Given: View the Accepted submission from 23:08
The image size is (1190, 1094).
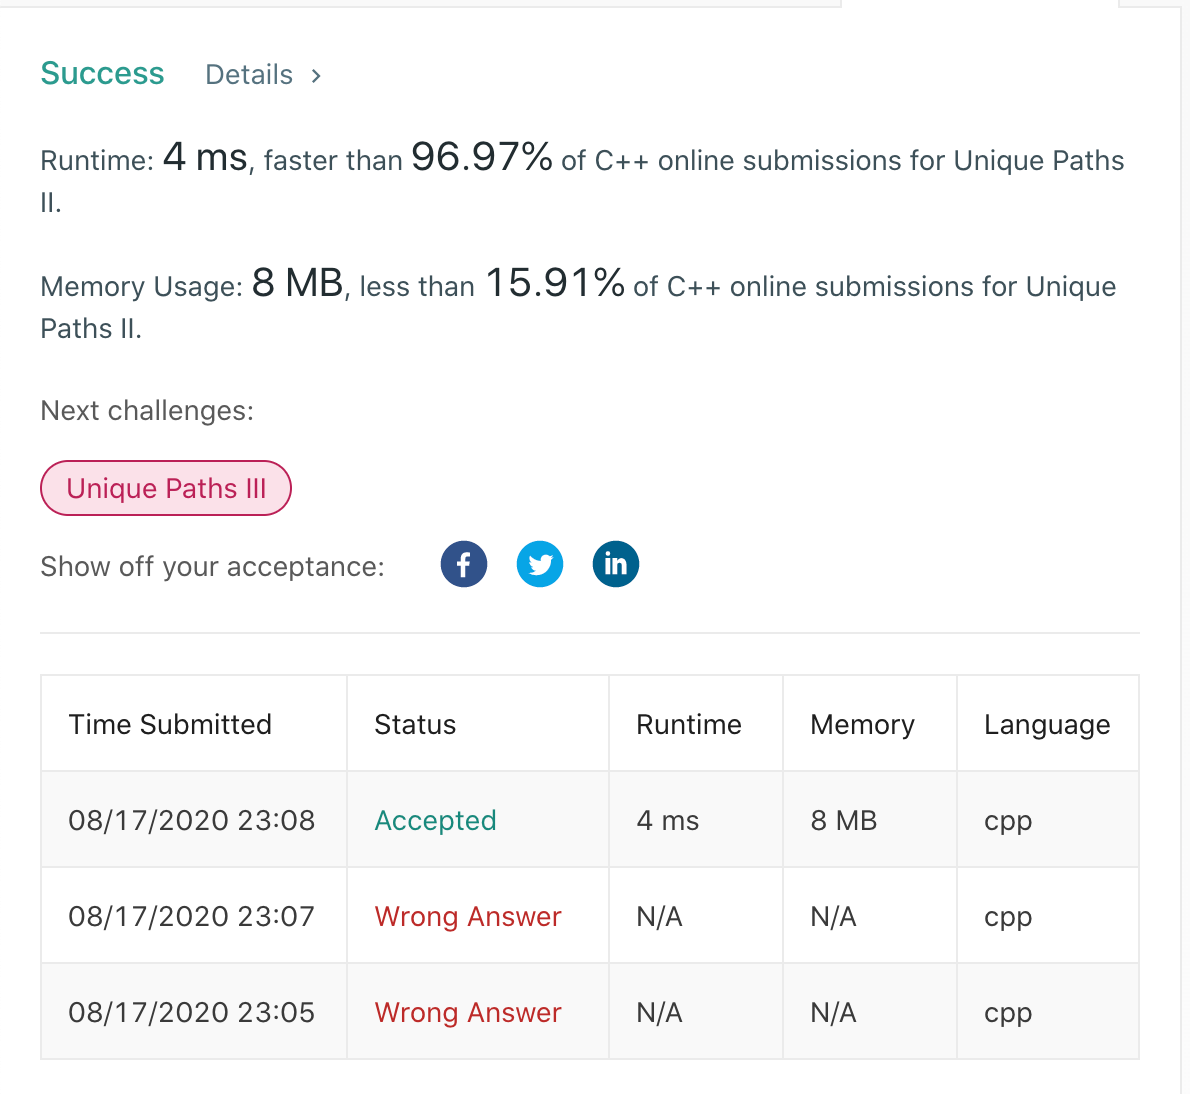Looking at the screenshot, I should (x=435, y=820).
